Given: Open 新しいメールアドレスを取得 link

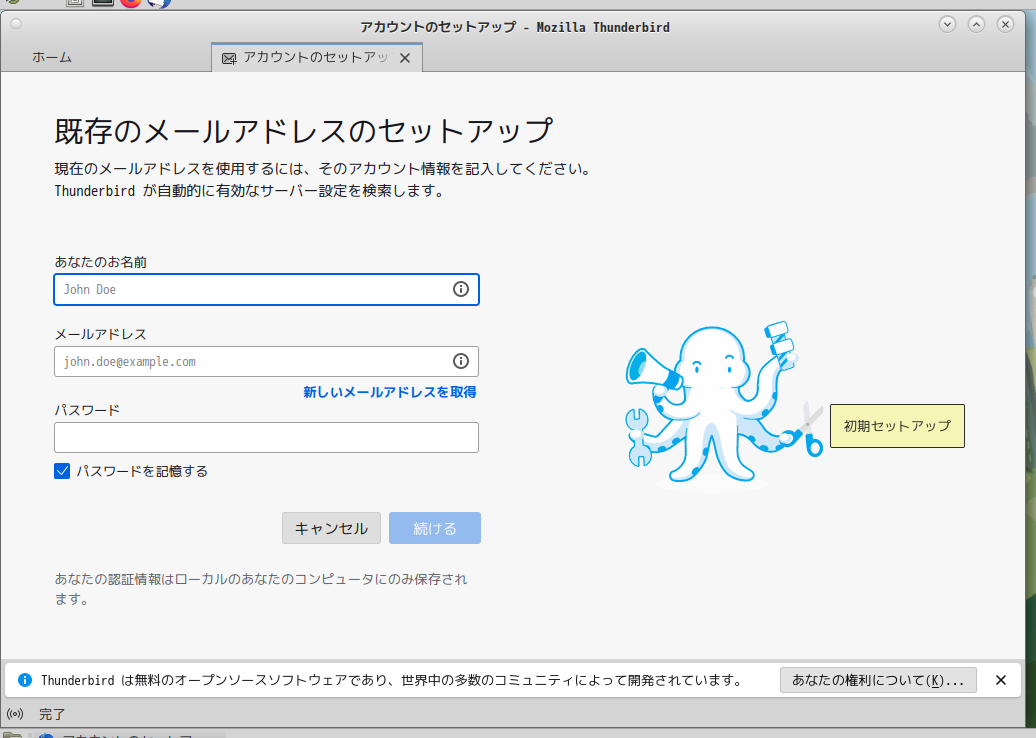Looking at the screenshot, I should tap(390, 392).
